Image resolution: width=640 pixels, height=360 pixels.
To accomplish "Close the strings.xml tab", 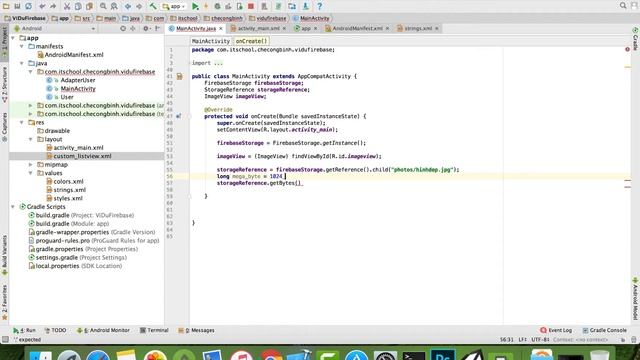I will 437,29.
